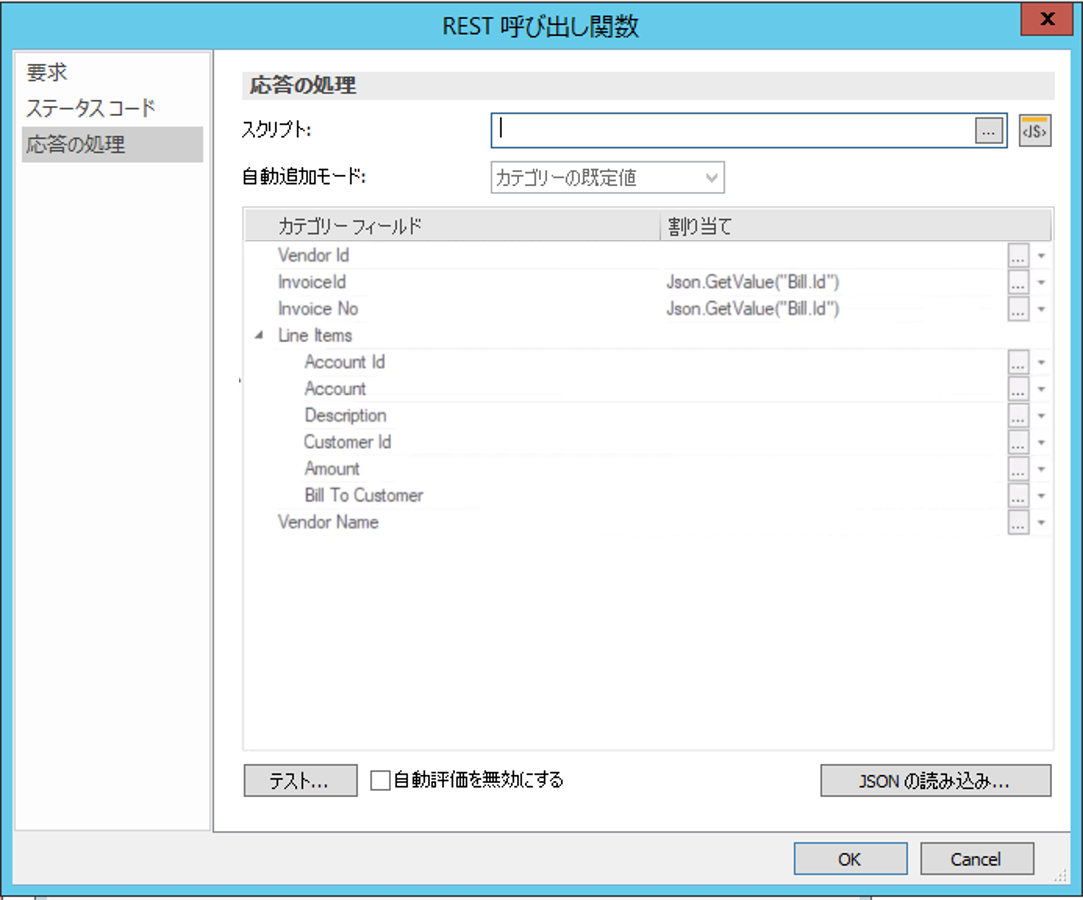Confirm with the OK button
1083x900 pixels.
point(850,859)
